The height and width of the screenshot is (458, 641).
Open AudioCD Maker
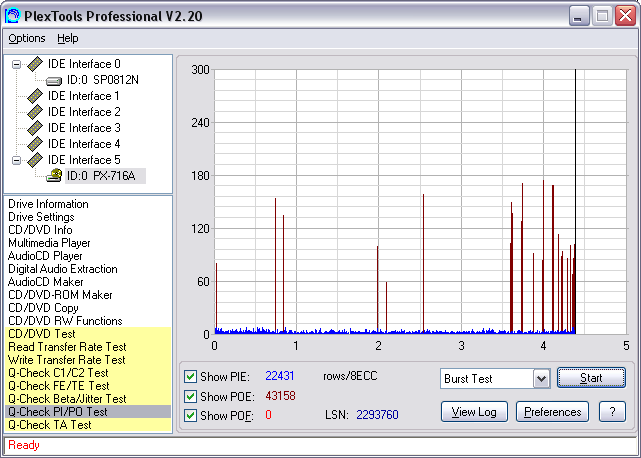coord(45,282)
